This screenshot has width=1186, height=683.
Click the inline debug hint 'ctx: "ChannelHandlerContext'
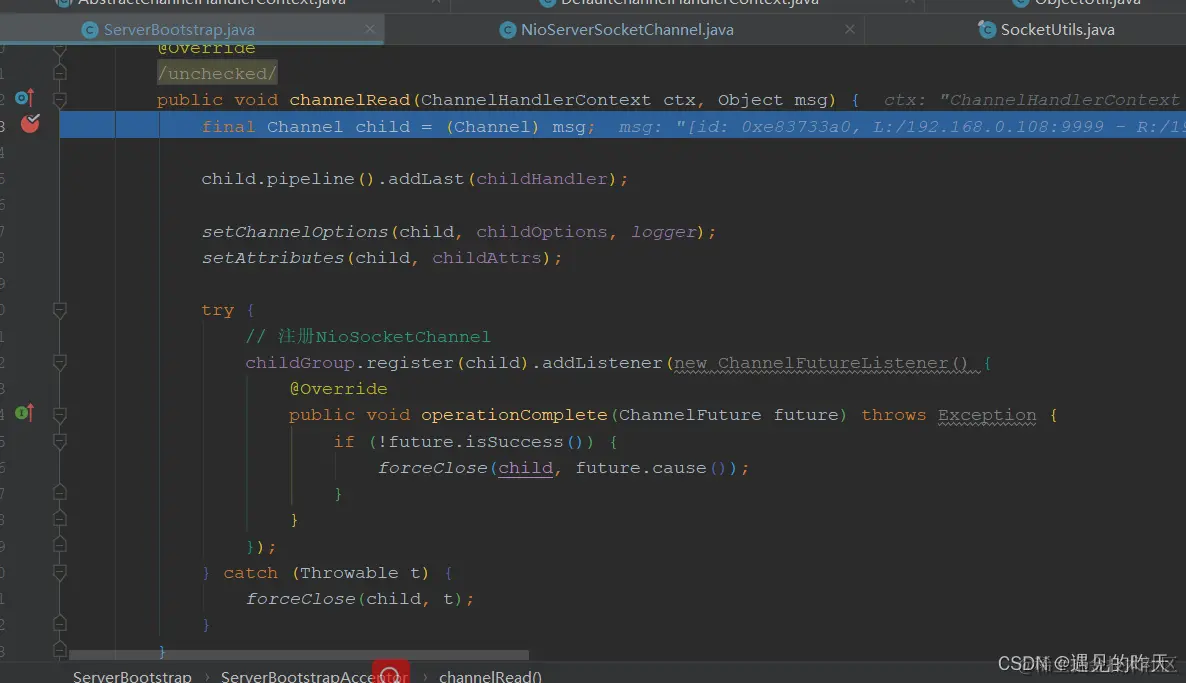tap(1031, 100)
